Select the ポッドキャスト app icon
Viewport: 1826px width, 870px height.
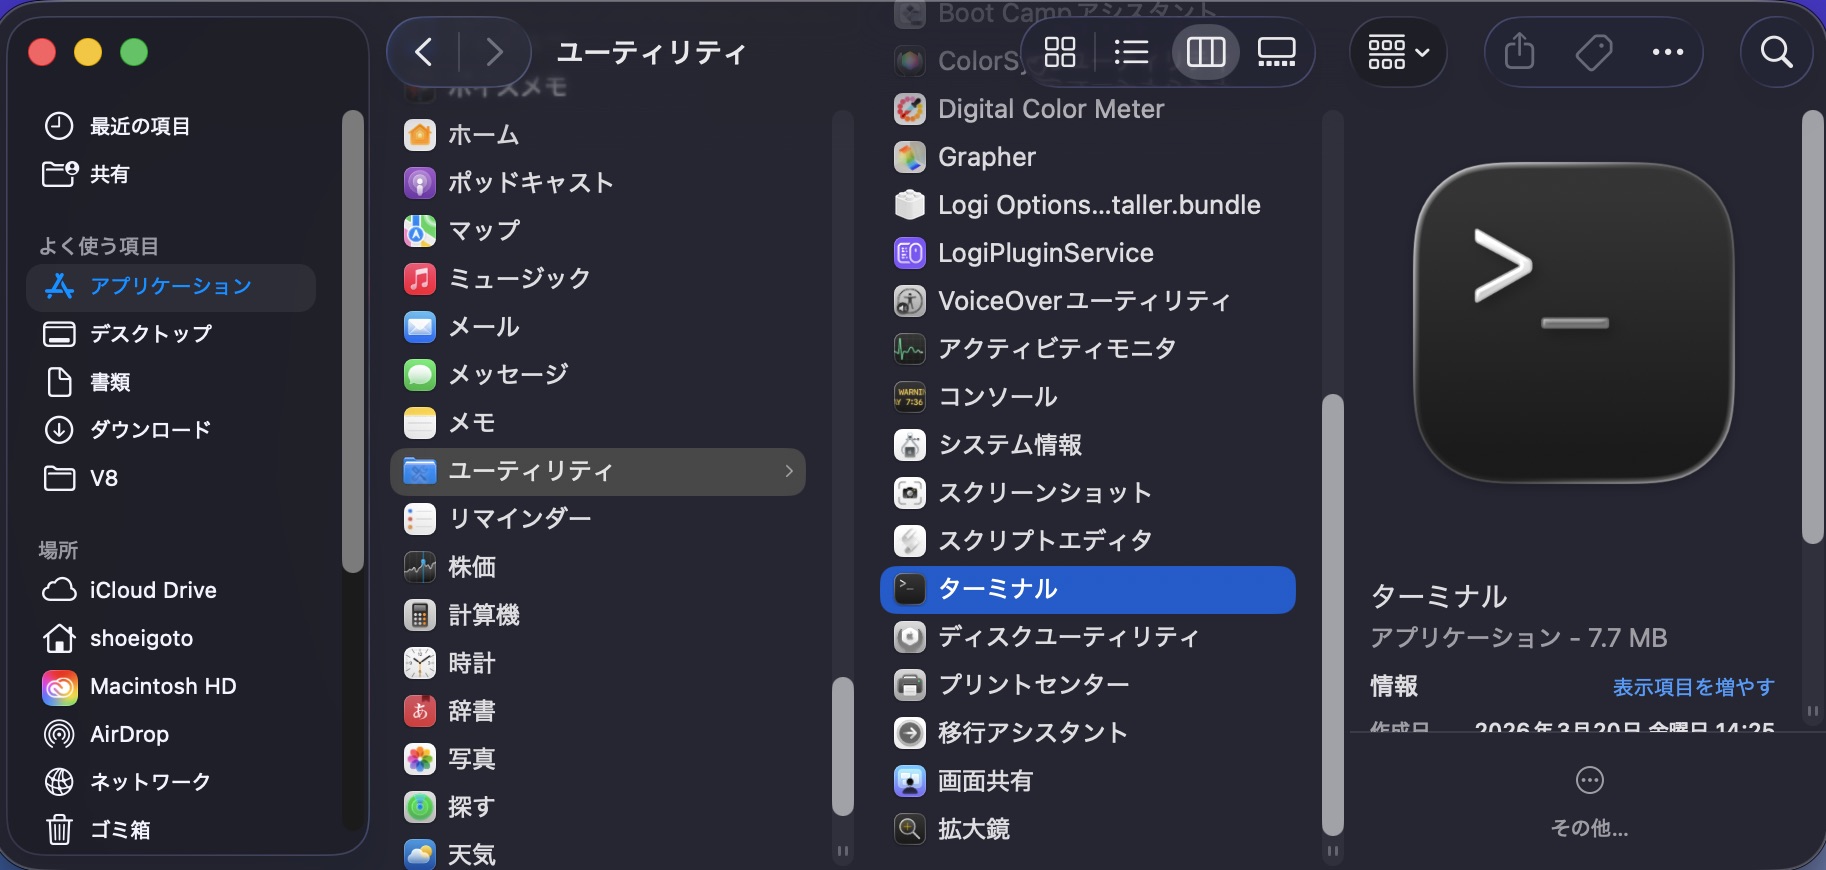click(420, 182)
